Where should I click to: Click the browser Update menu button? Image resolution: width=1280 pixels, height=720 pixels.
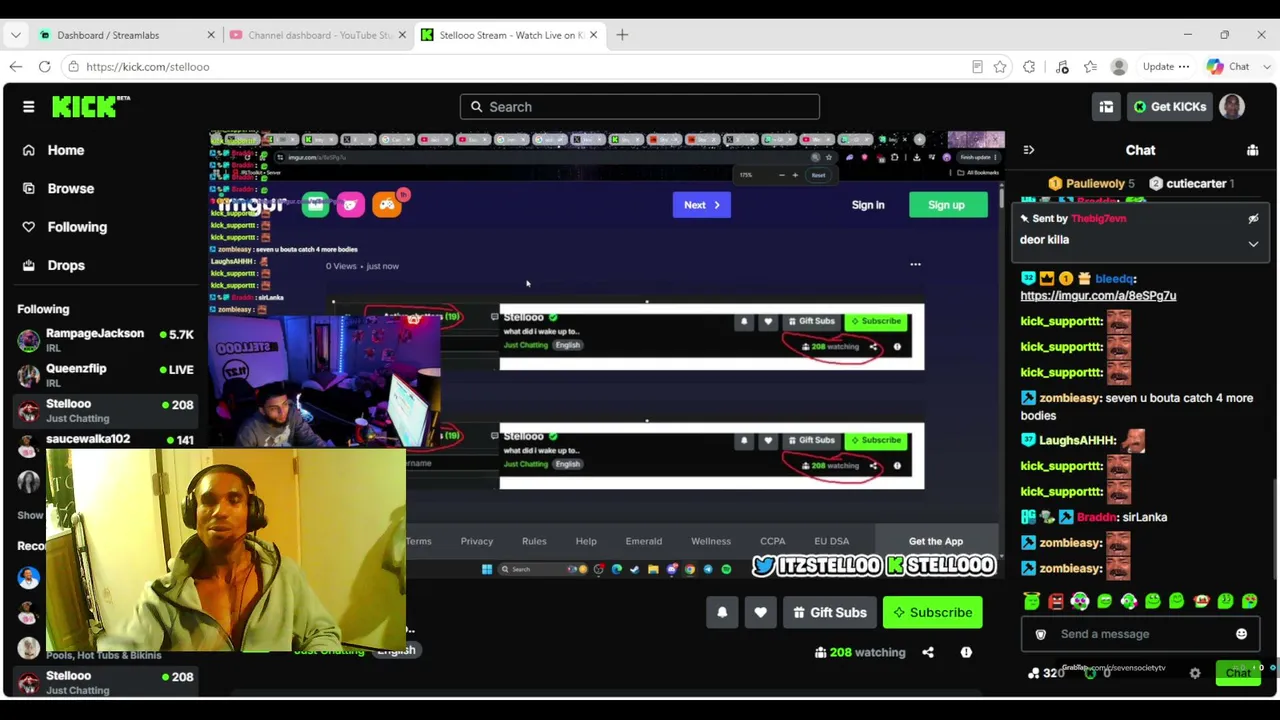[x=1165, y=67]
